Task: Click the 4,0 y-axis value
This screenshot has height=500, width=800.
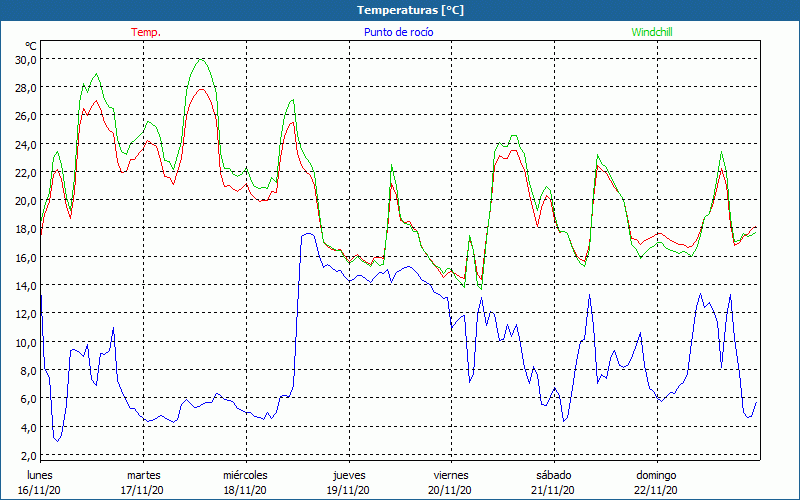Action: 28,427
